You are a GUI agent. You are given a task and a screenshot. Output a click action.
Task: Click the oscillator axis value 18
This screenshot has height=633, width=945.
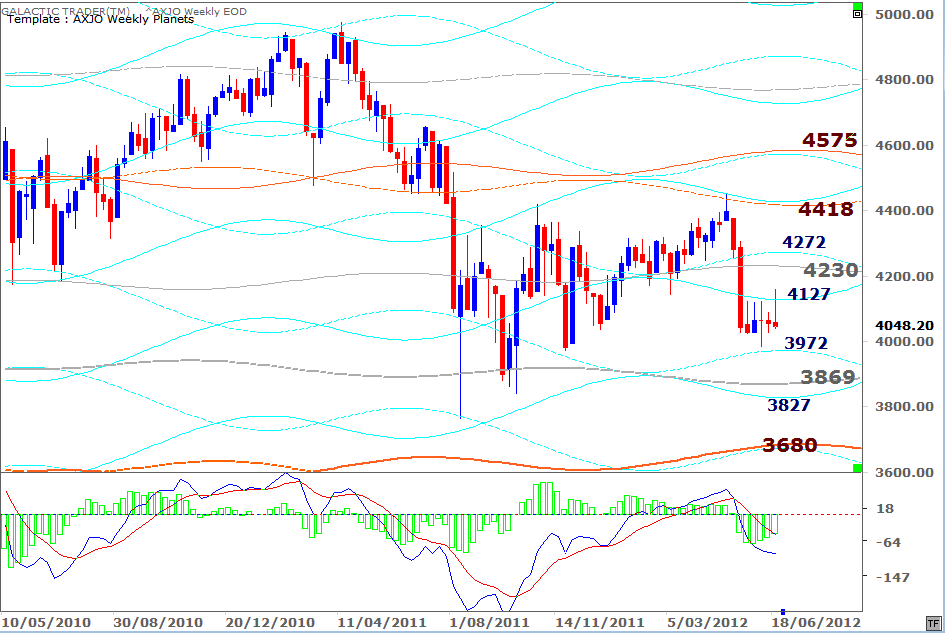pyautogui.click(x=885, y=509)
